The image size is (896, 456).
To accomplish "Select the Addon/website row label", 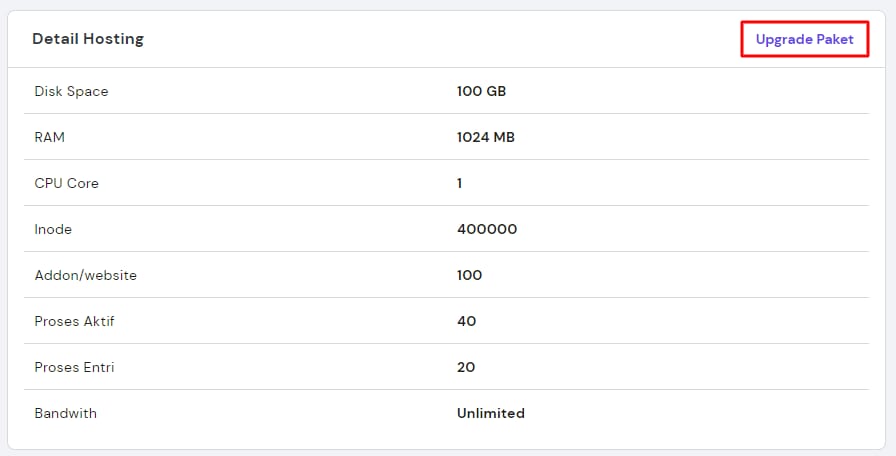I will [85, 275].
